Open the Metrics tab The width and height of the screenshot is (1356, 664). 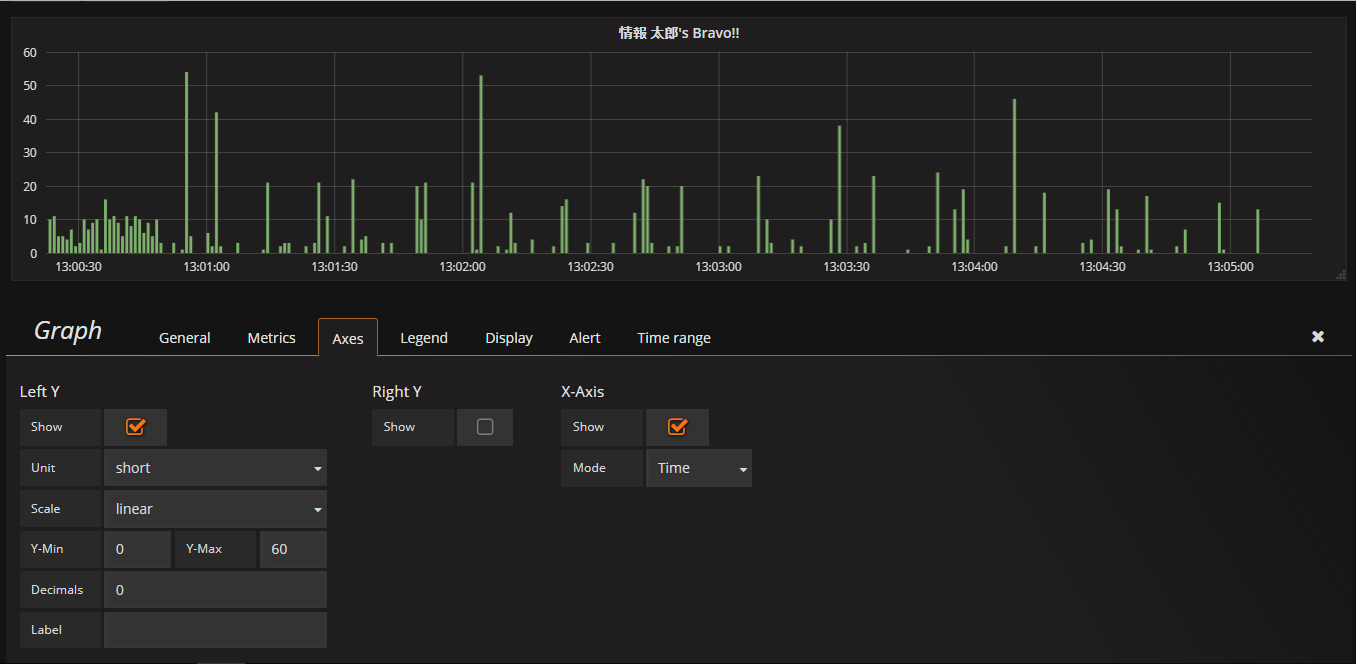271,338
